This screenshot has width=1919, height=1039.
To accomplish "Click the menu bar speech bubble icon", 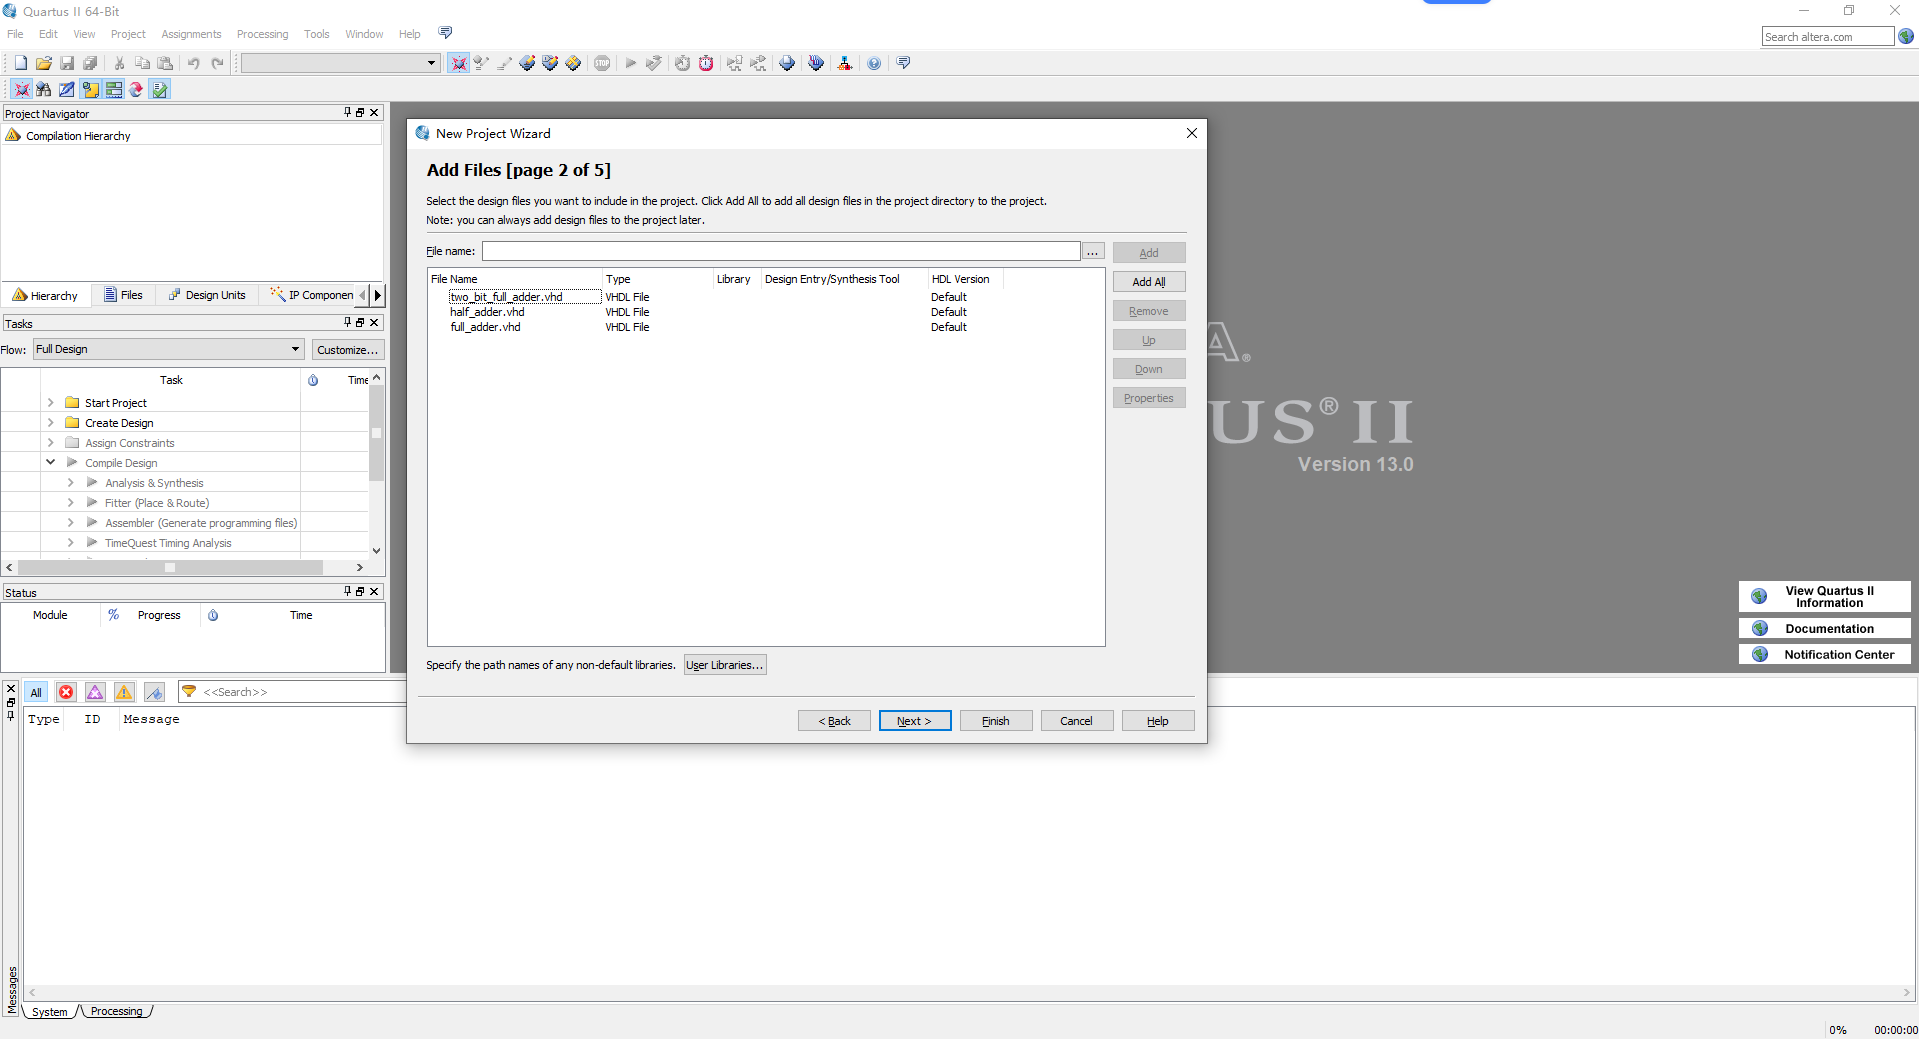I will click(446, 33).
